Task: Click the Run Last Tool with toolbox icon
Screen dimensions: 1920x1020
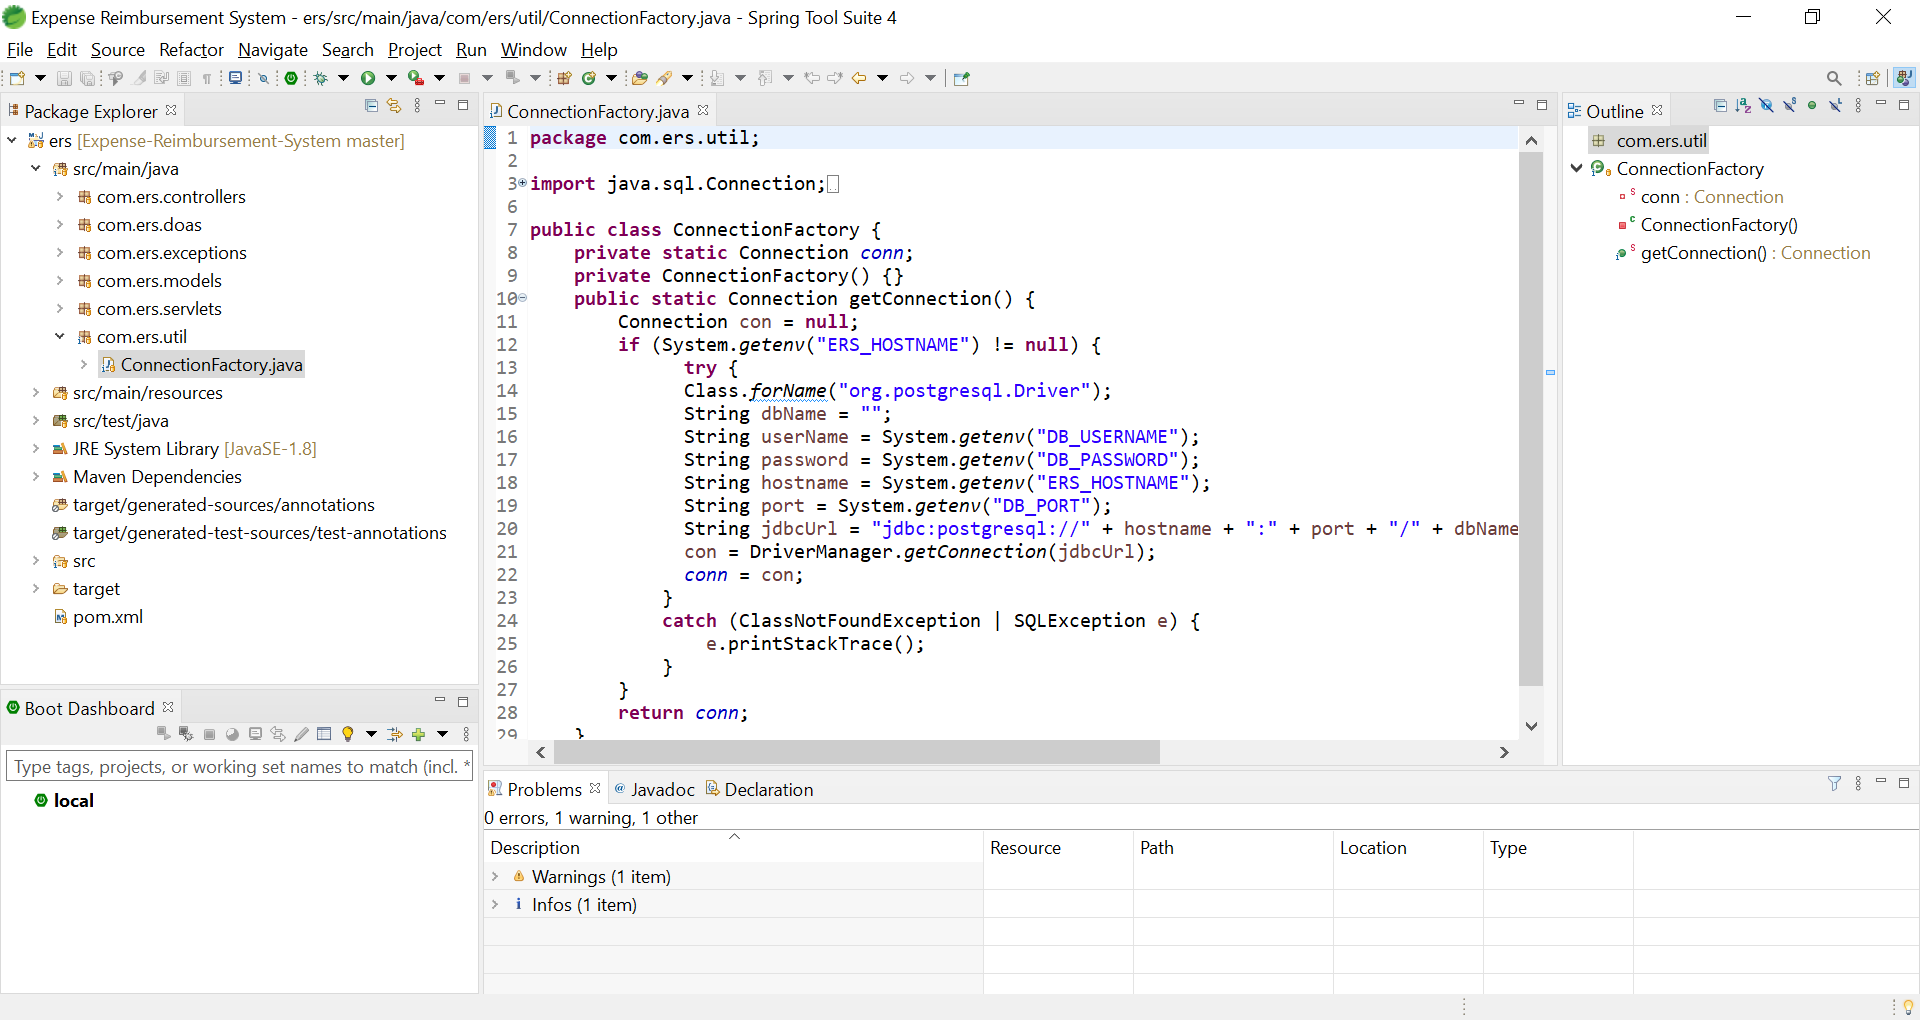Action: pyautogui.click(x=416, y=78)
